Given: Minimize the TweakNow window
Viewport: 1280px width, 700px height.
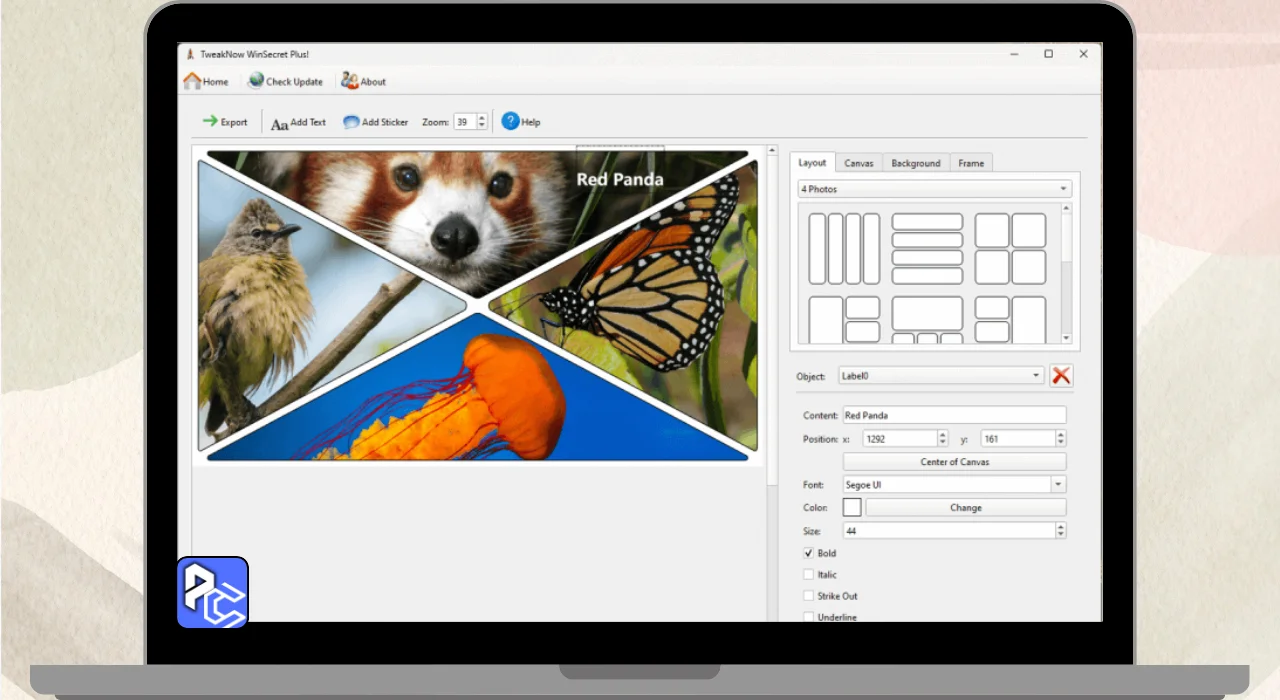Looking at the screenshot, I should [x=1013, y=54].
